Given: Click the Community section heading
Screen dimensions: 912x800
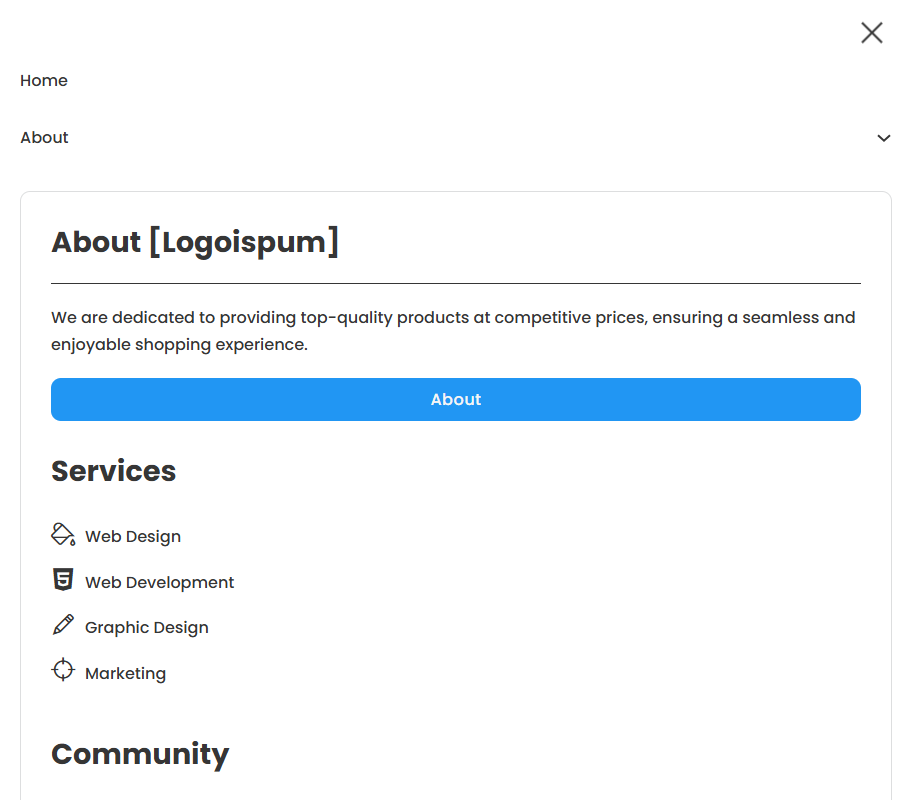Looking at the screenshot, I should 140,754.
